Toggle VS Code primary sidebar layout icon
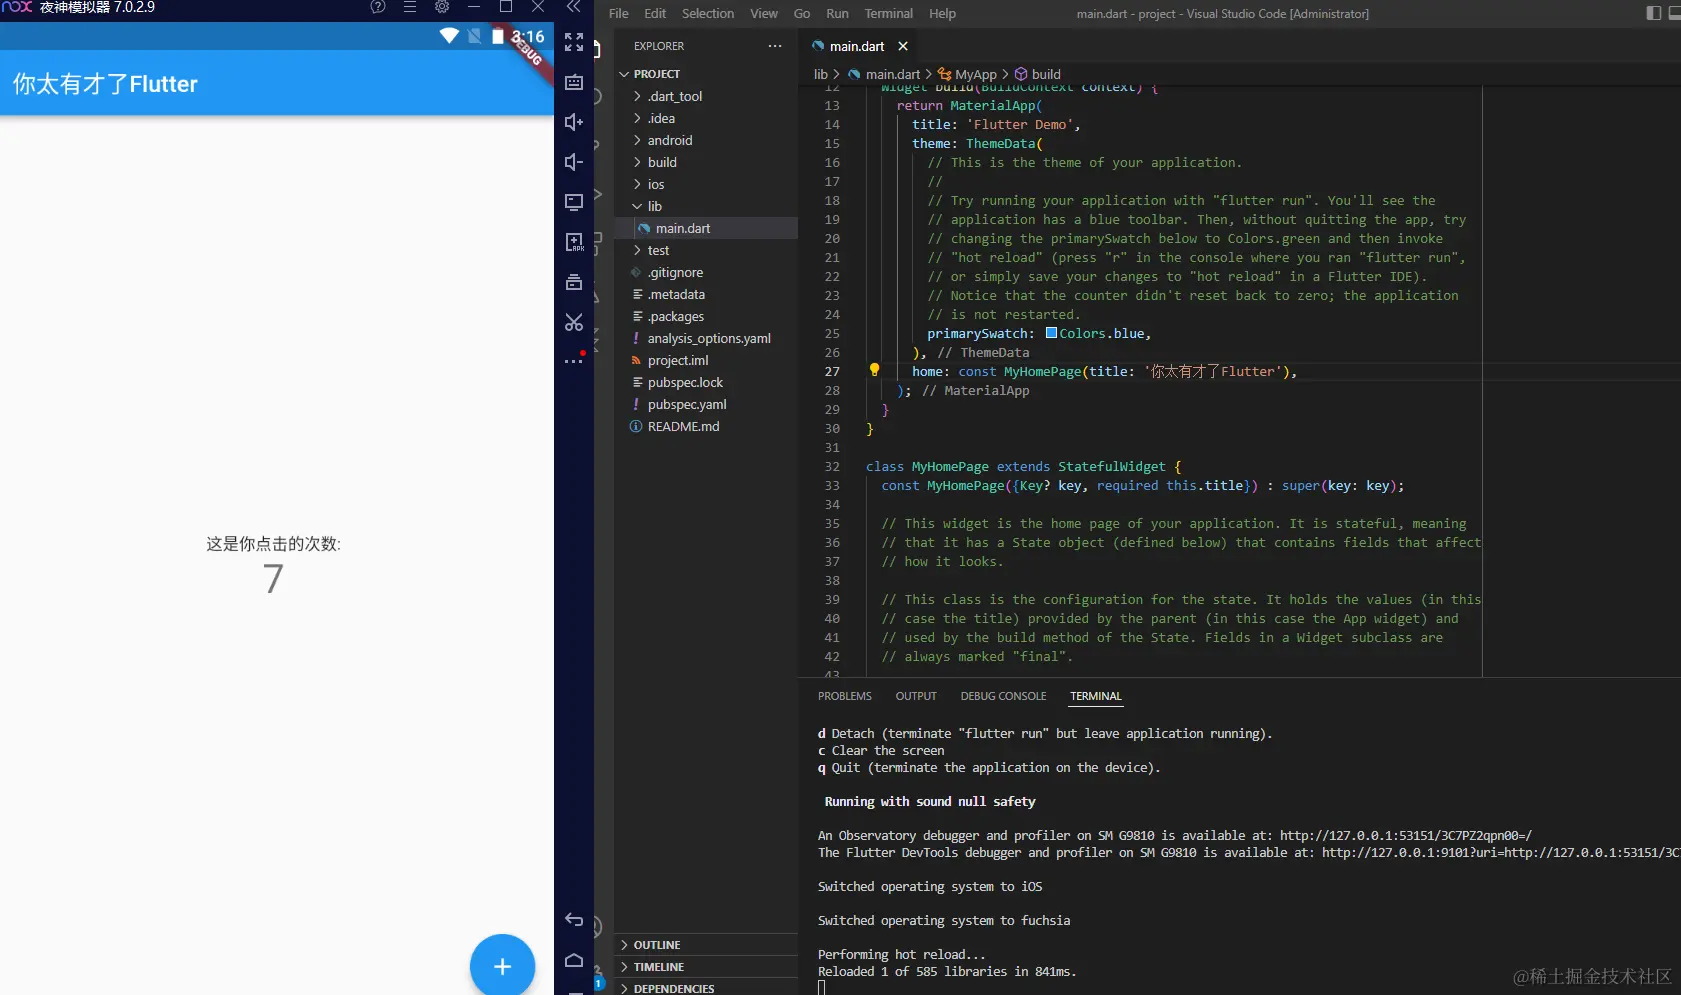This screenshot has height=995, width=1681. tap(1653, 13)
